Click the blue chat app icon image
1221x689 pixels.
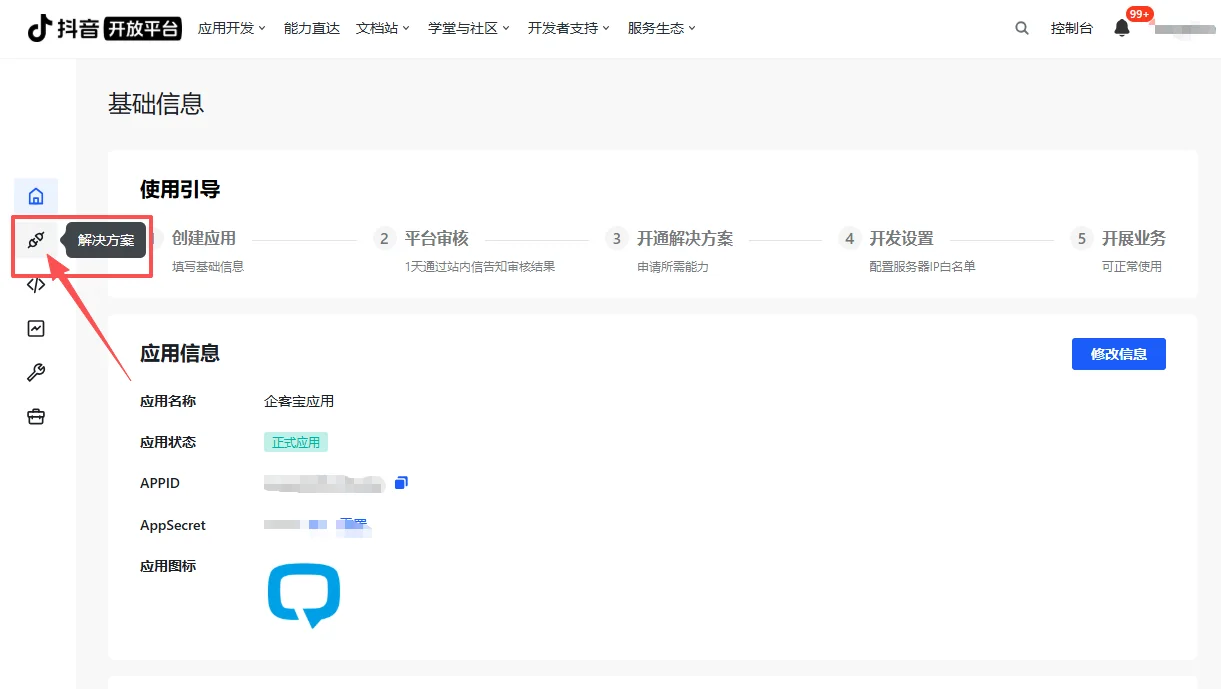click(304, 596)
